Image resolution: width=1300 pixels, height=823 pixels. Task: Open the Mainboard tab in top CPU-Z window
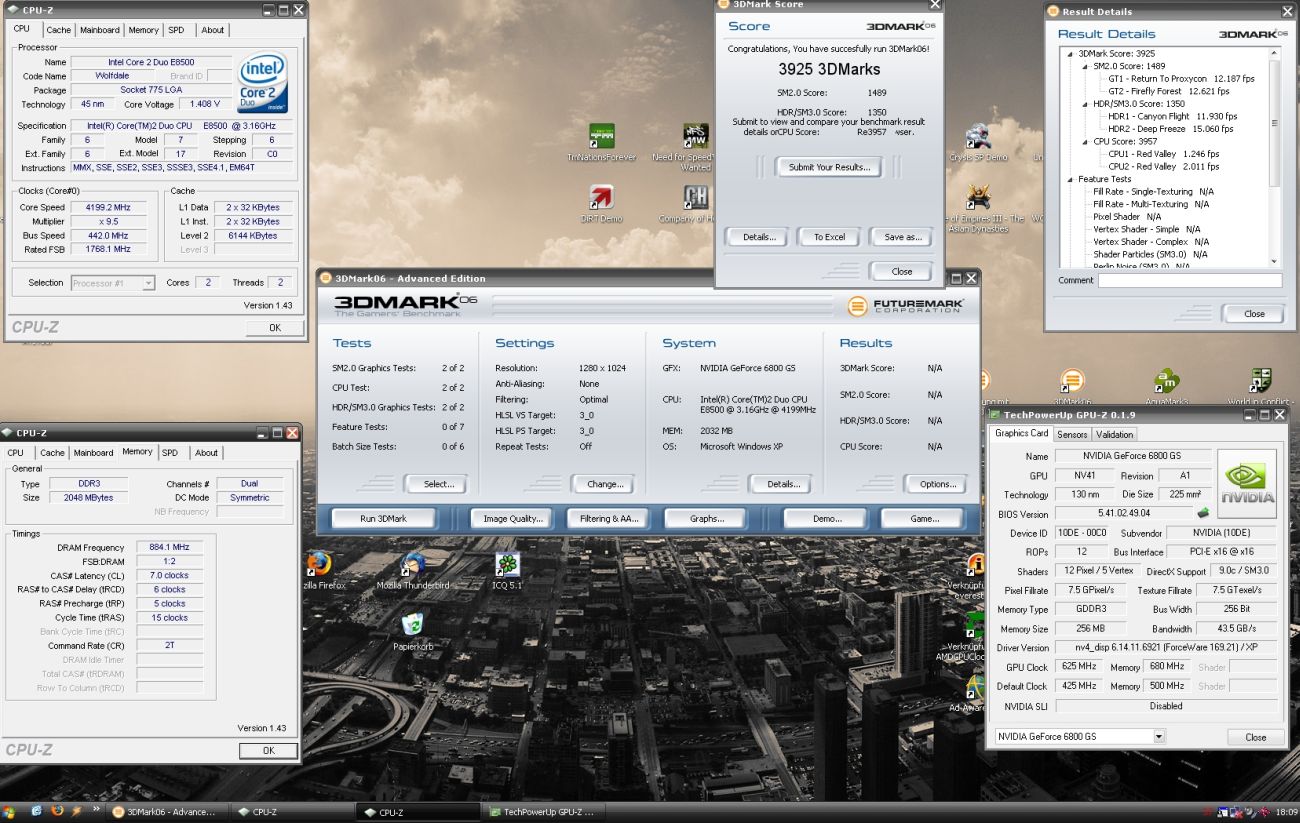pos(100,30)
